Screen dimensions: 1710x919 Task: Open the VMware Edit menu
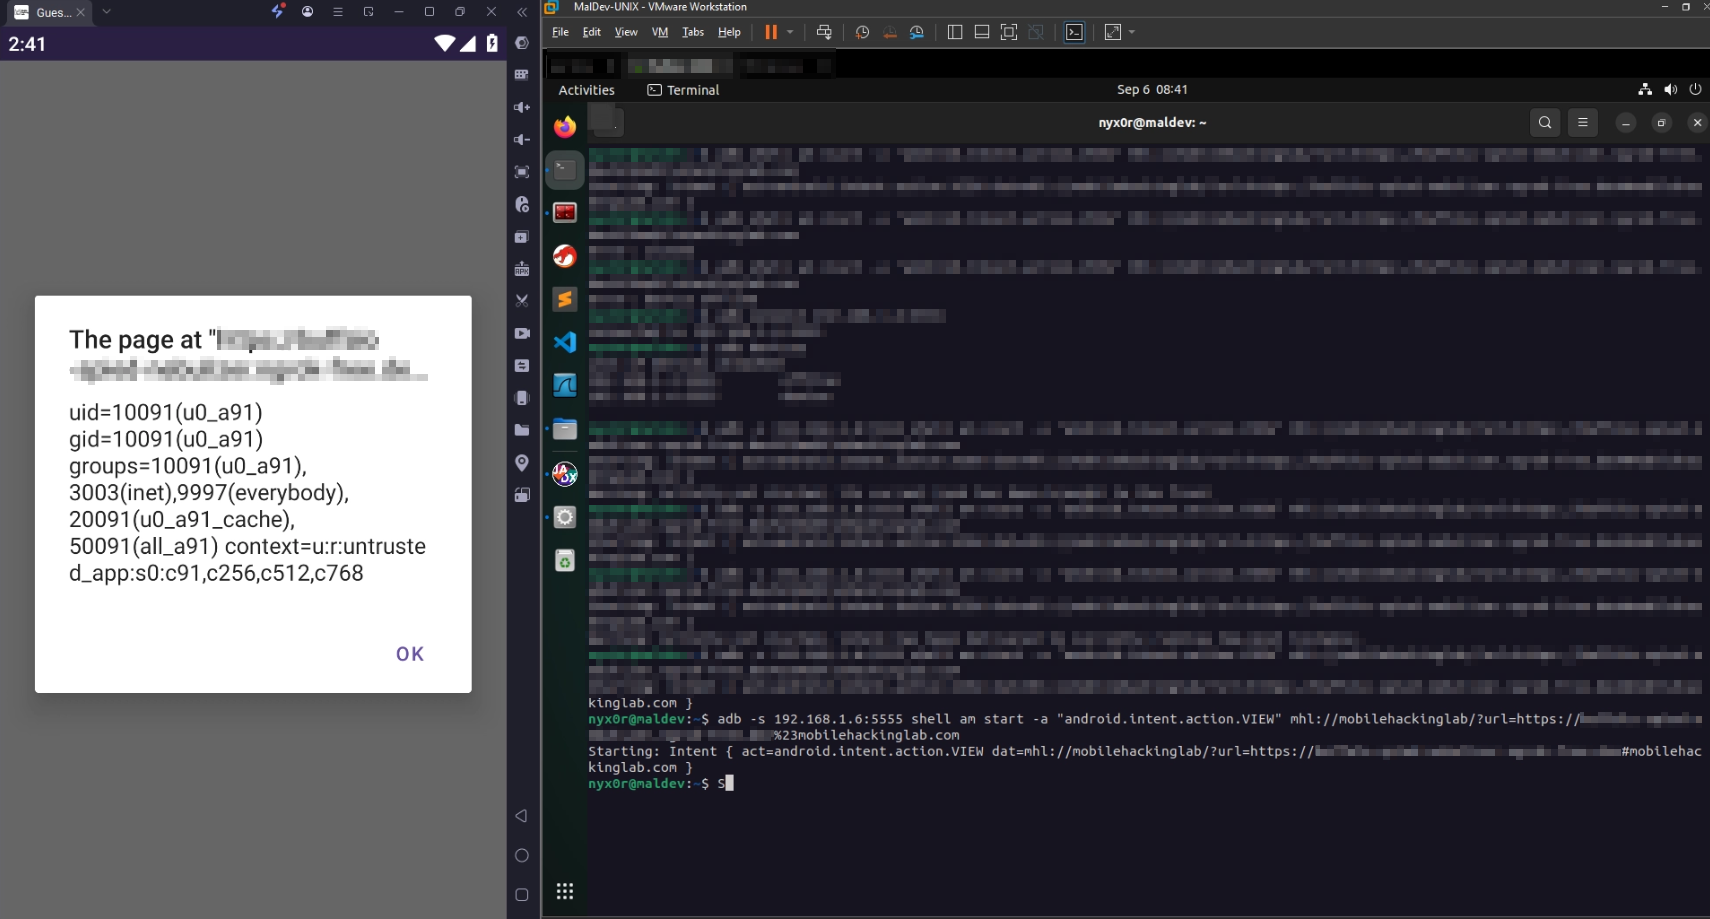click(x=592, y=32)
